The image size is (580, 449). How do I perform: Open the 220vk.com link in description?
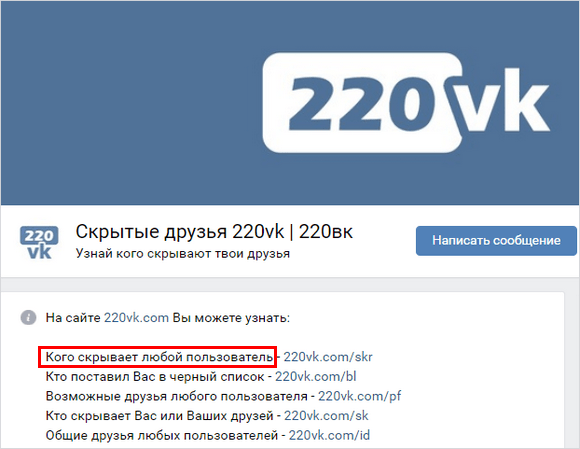pyautogui.click(x=136, y=318)
